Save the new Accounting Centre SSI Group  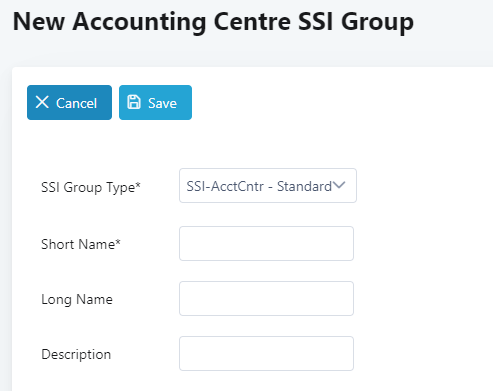pyautogui.click(x=155, y=102)
